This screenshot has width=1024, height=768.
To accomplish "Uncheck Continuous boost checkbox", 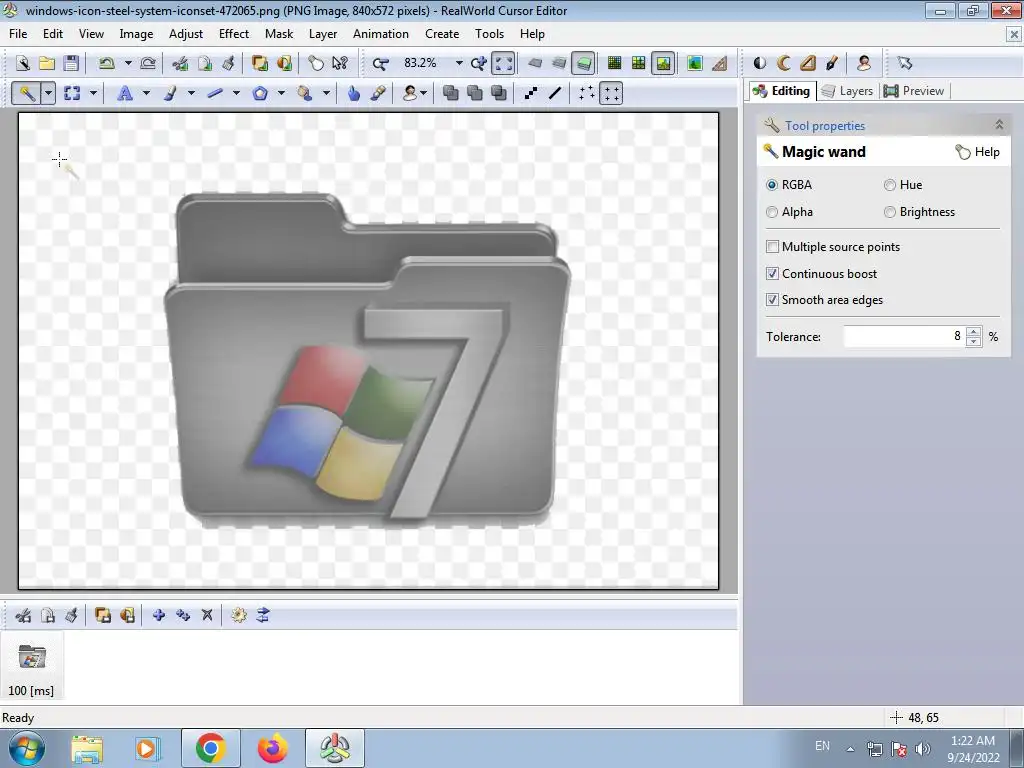I will (772, 274).
